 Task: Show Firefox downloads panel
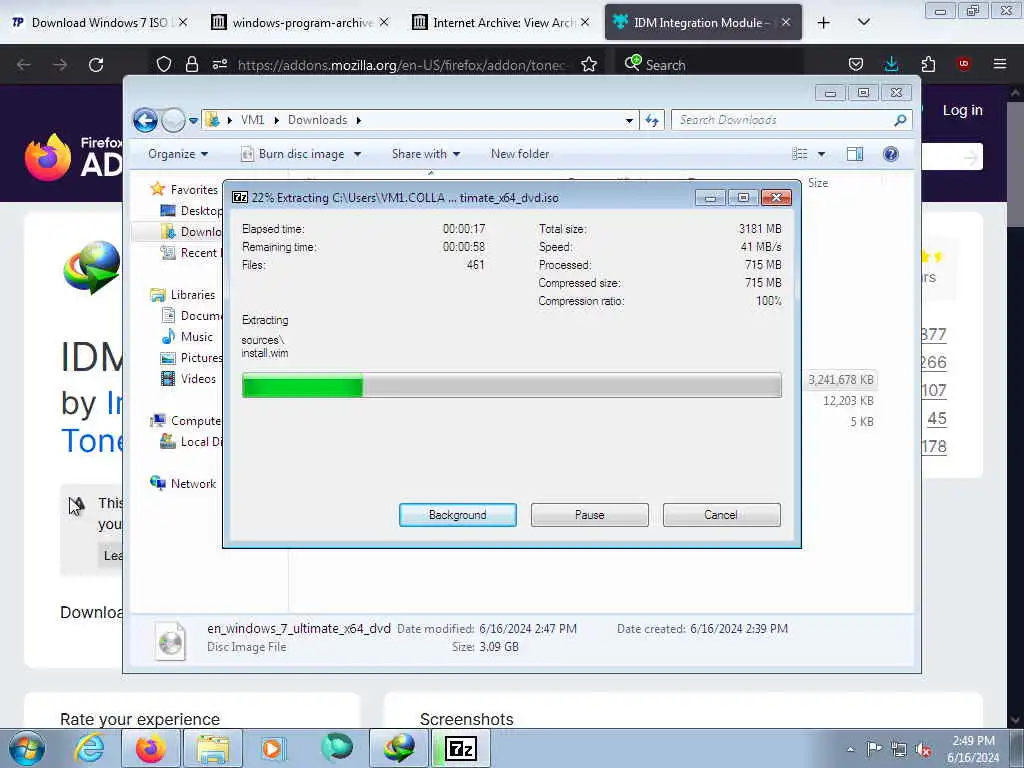tap(891, 64)
